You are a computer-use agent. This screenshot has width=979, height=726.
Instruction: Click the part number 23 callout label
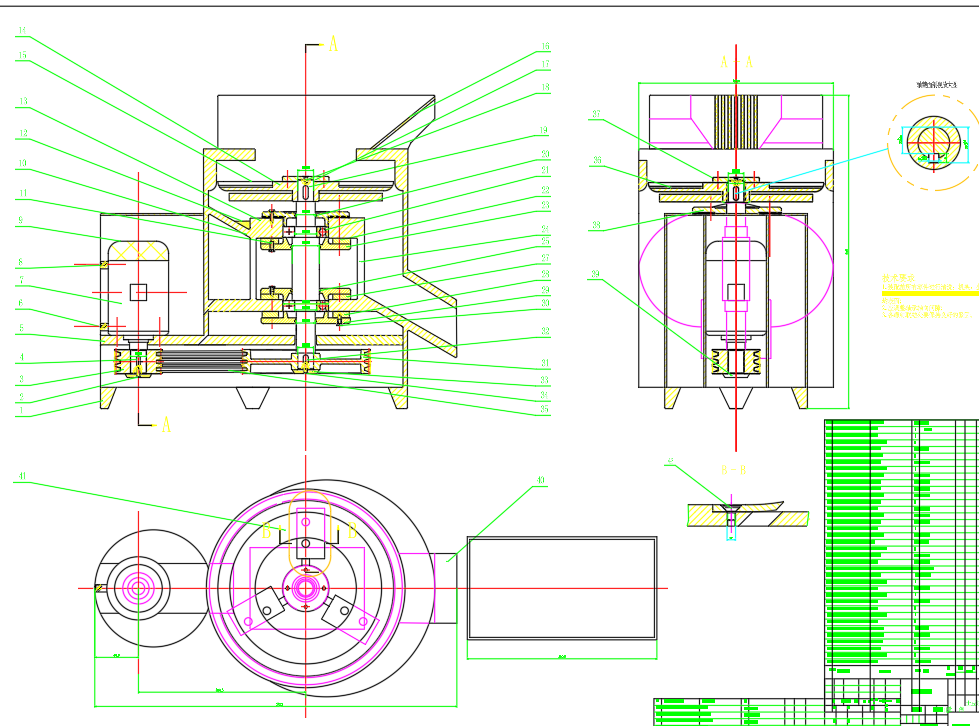[x=545, y=205]
